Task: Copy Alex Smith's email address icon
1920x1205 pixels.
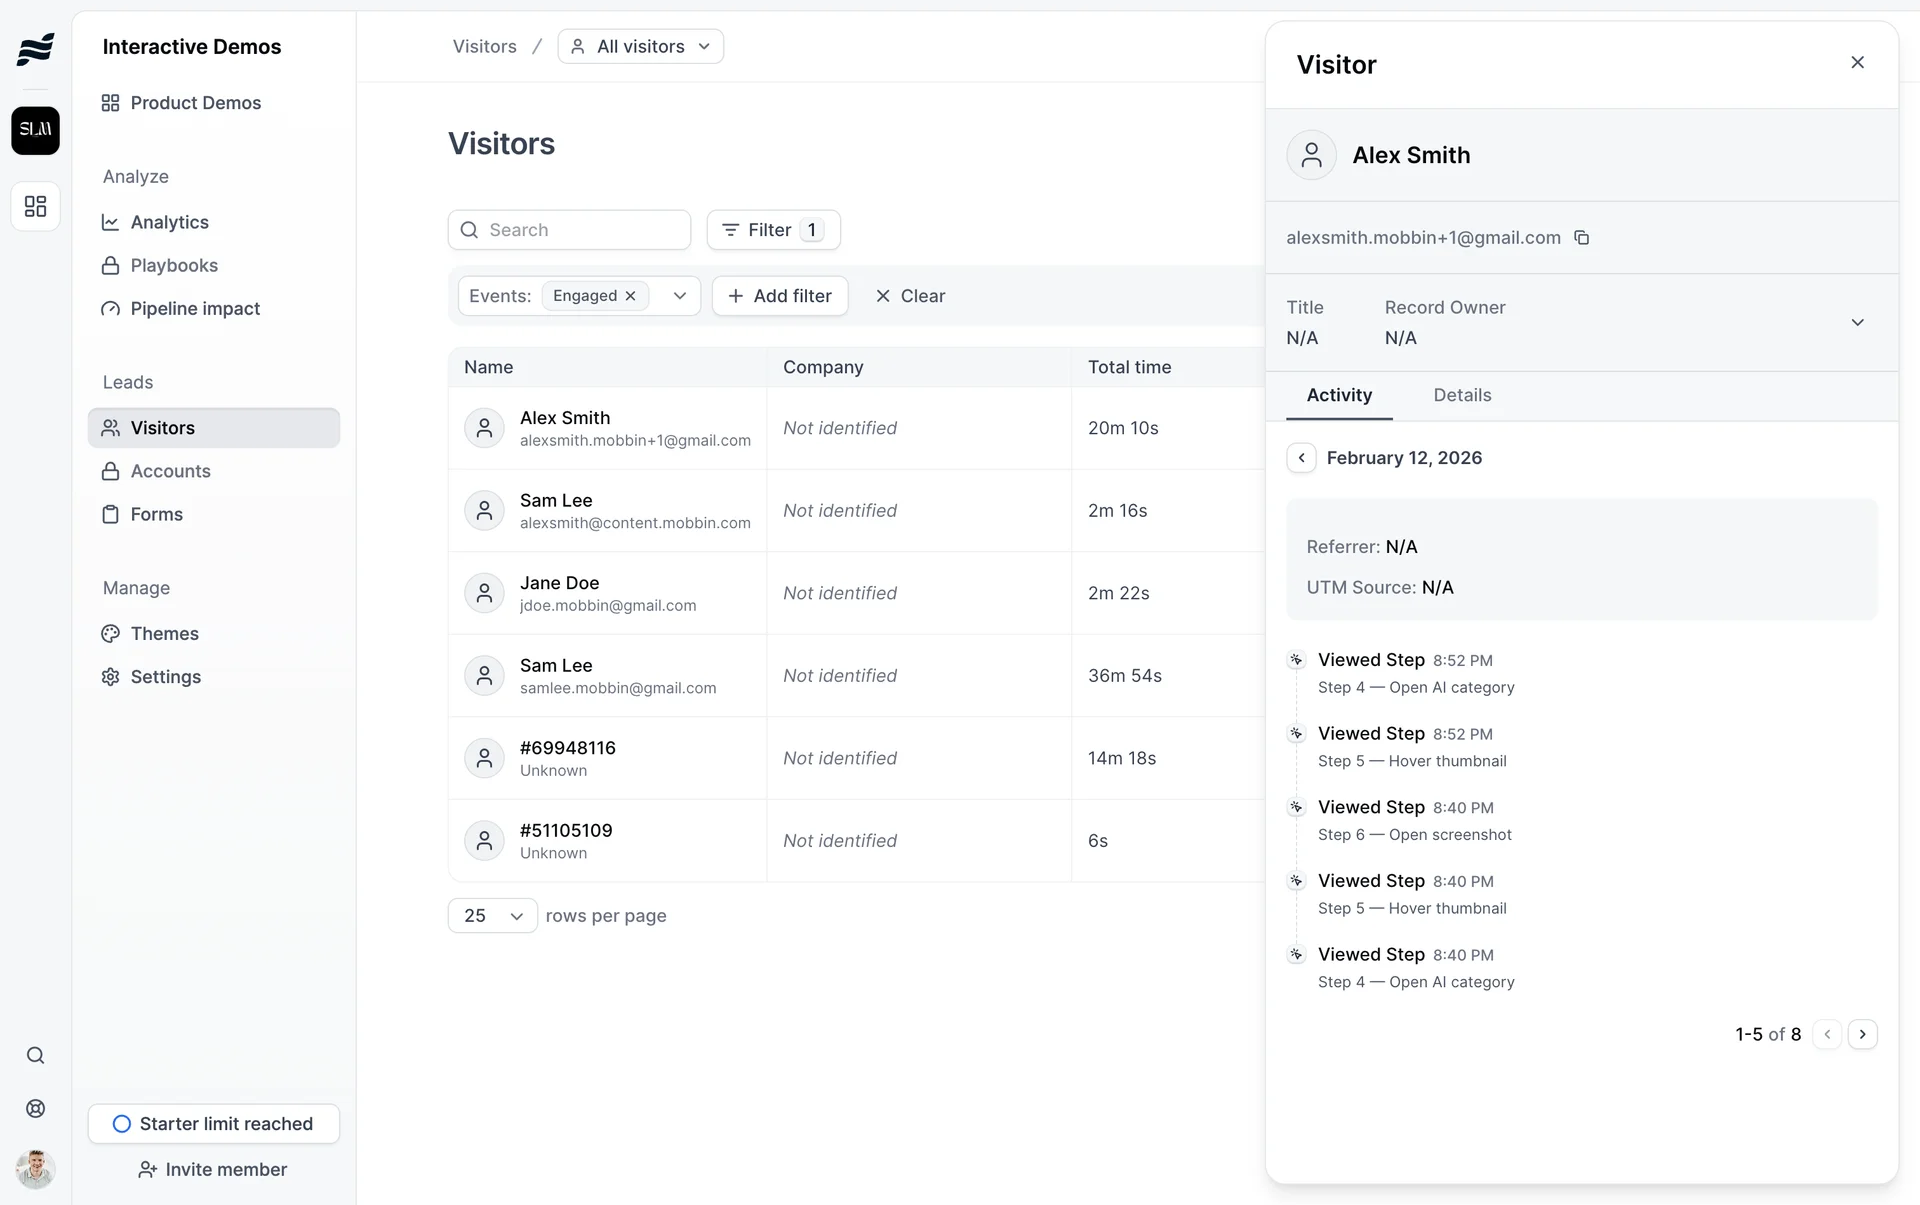Action: tap(1582, 238)
